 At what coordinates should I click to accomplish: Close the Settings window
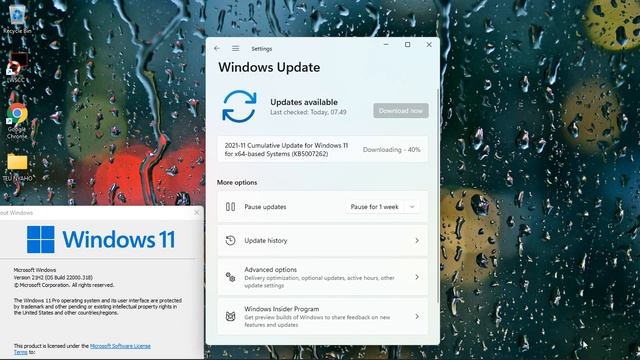[x=429, y=44]
